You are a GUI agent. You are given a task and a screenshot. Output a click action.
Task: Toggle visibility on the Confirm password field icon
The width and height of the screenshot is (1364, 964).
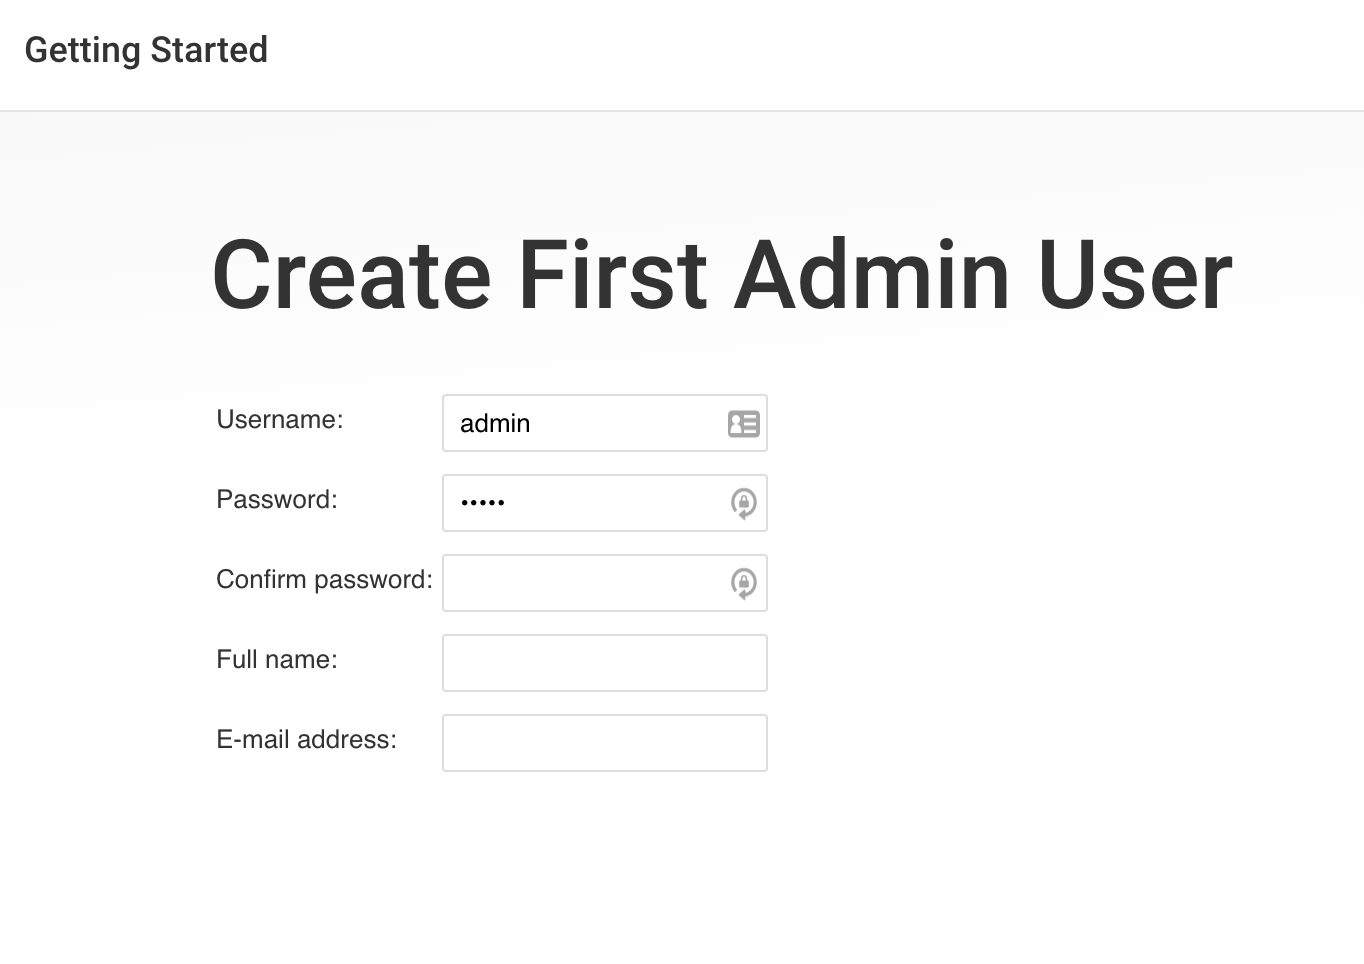[744, 583]
